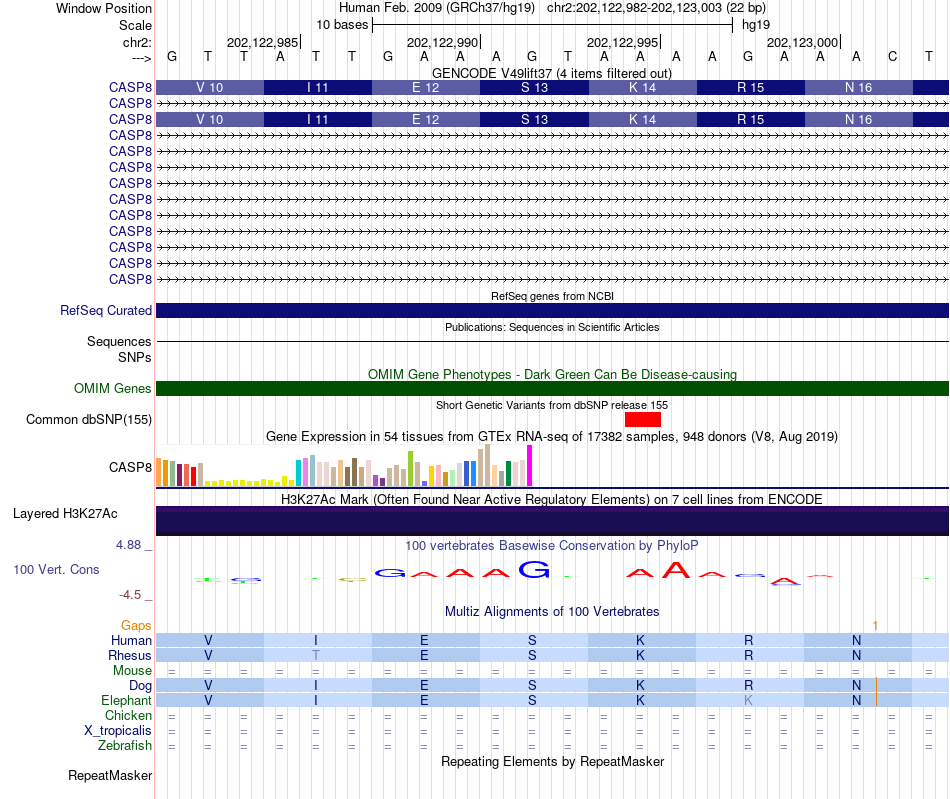Click the Gaps label in Multiz track

coord(136,625)
